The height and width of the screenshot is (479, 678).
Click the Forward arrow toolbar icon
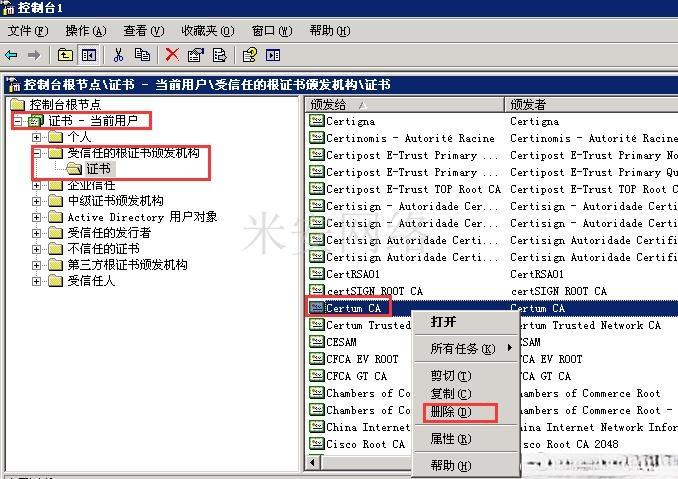tap(34, 55)
